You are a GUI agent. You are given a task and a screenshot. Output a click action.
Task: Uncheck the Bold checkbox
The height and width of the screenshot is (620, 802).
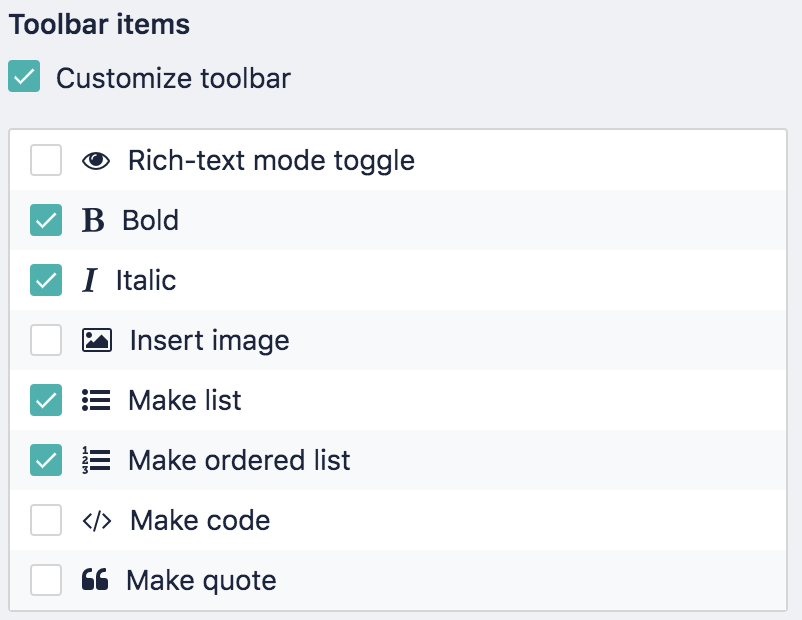point(45,220)
